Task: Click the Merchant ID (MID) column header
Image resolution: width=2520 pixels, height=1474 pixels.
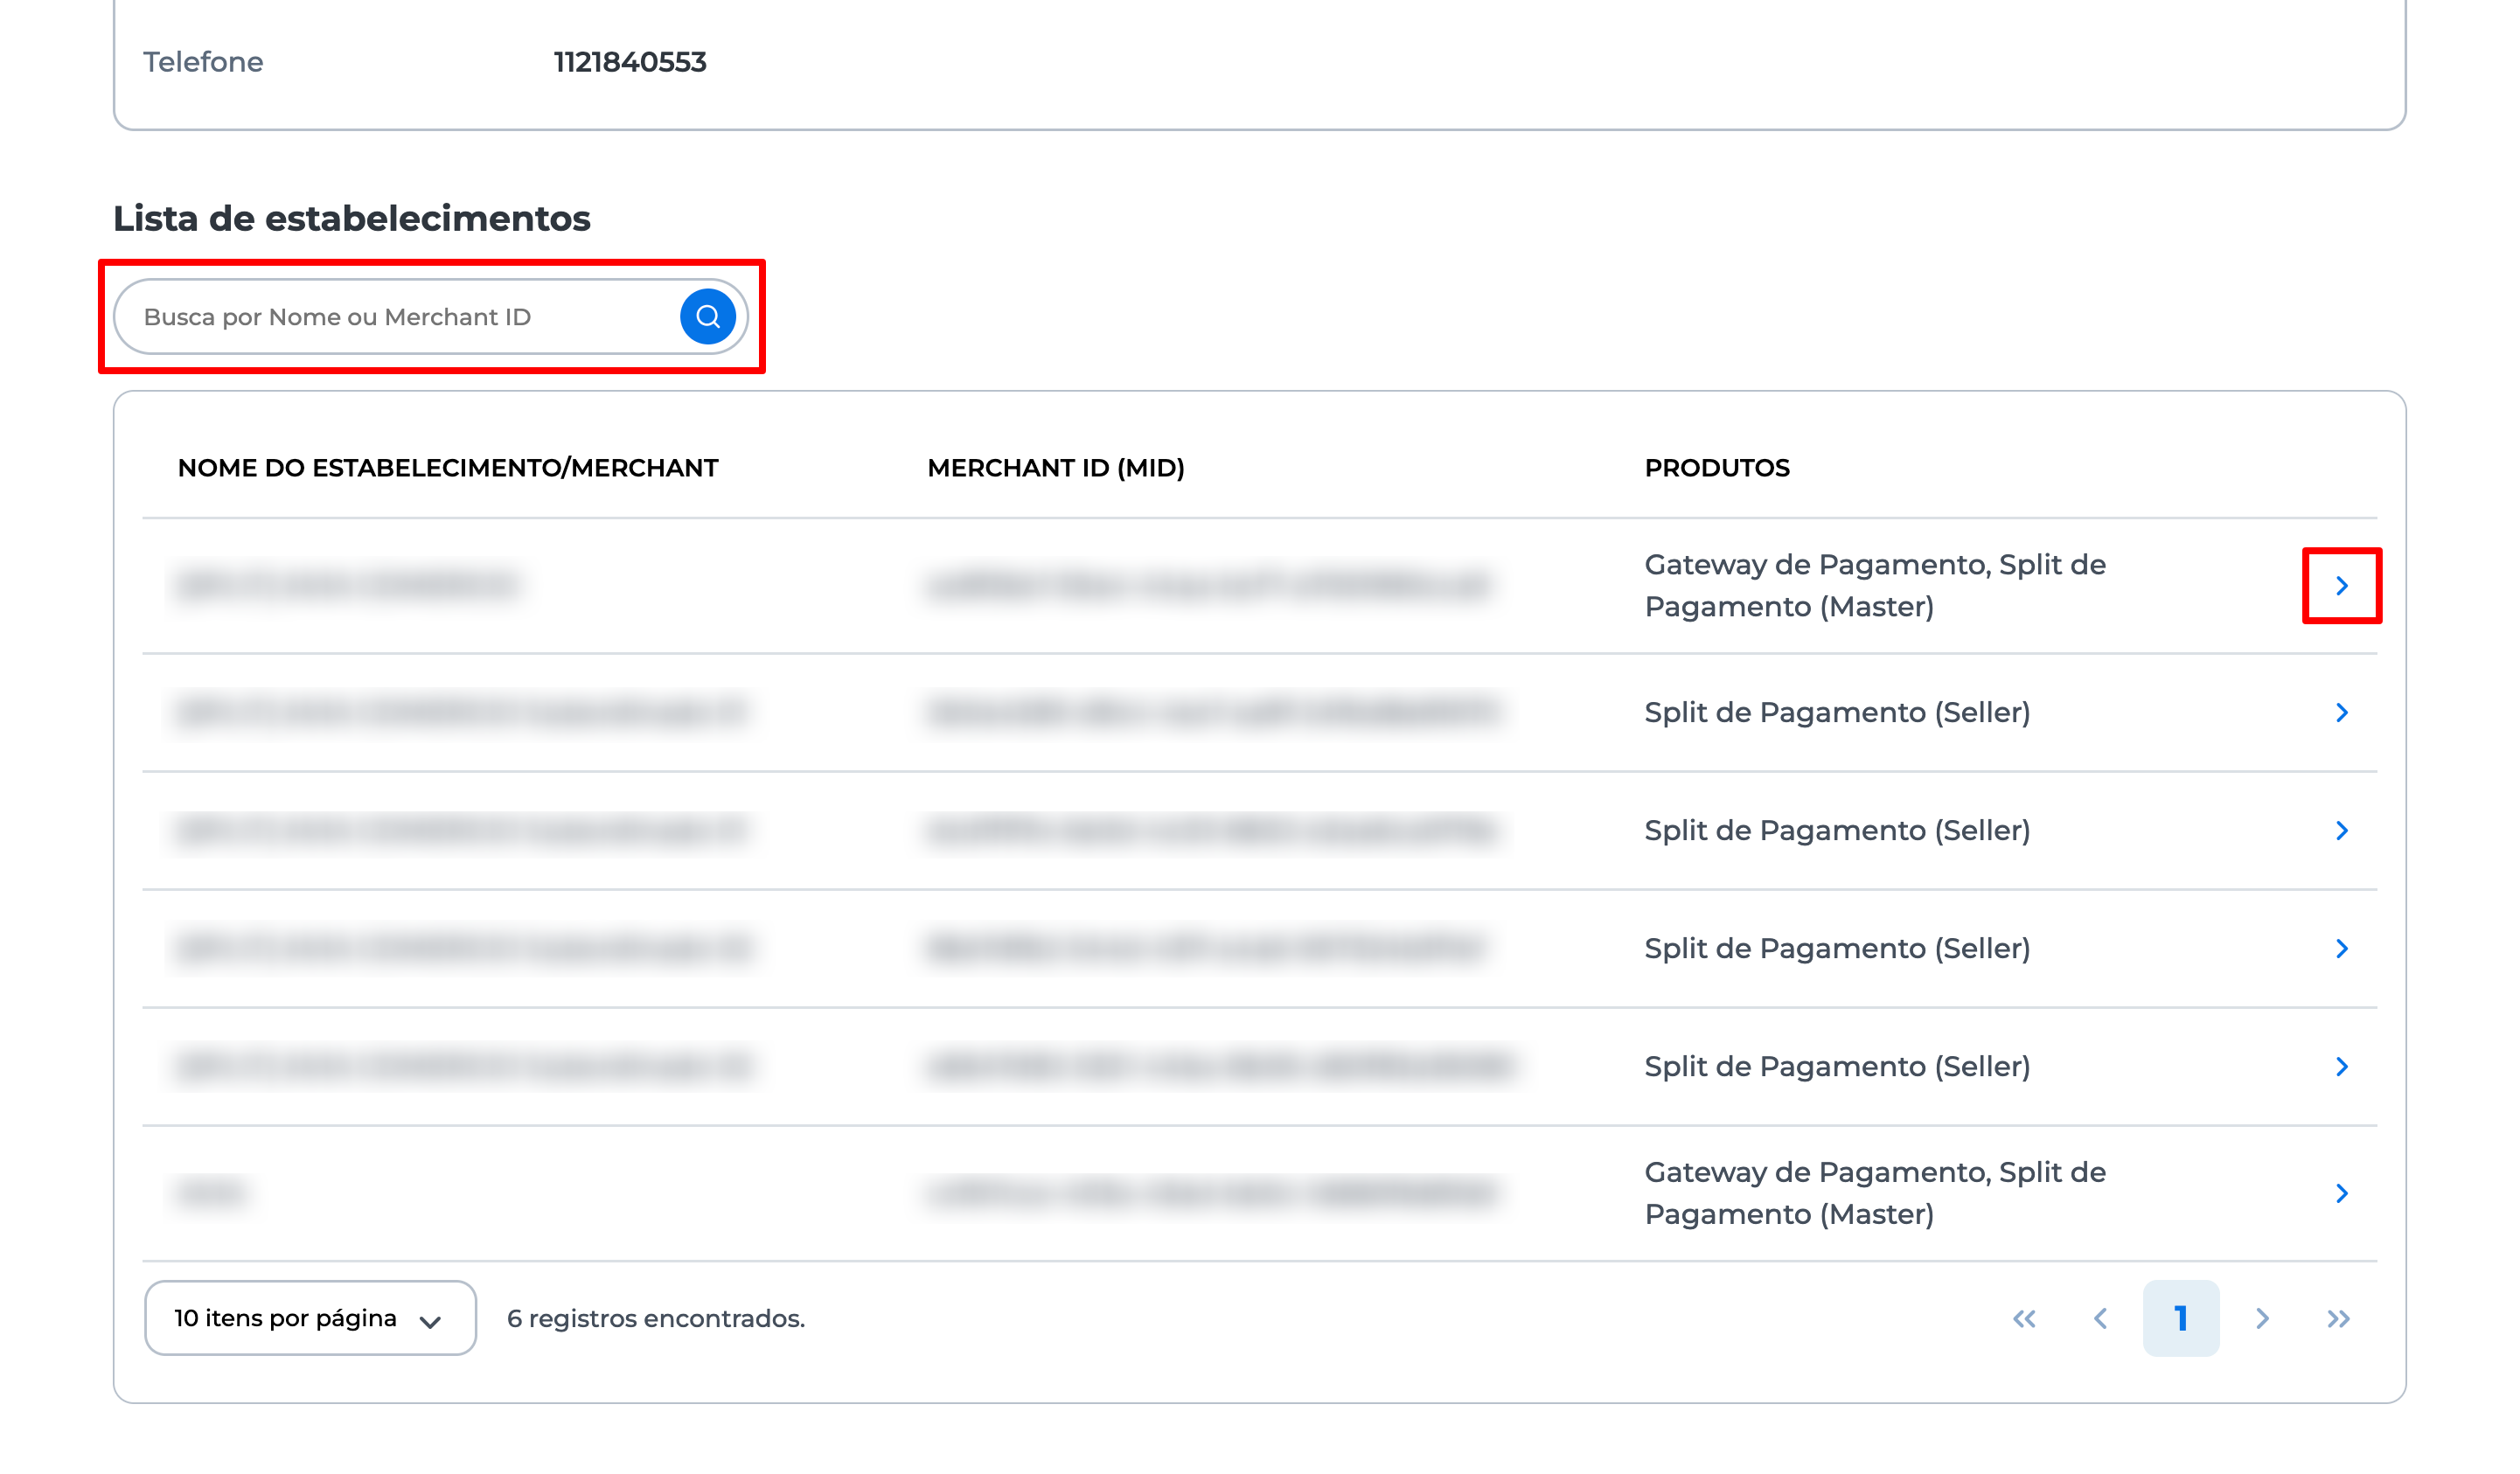Action: click(1055, 468)
